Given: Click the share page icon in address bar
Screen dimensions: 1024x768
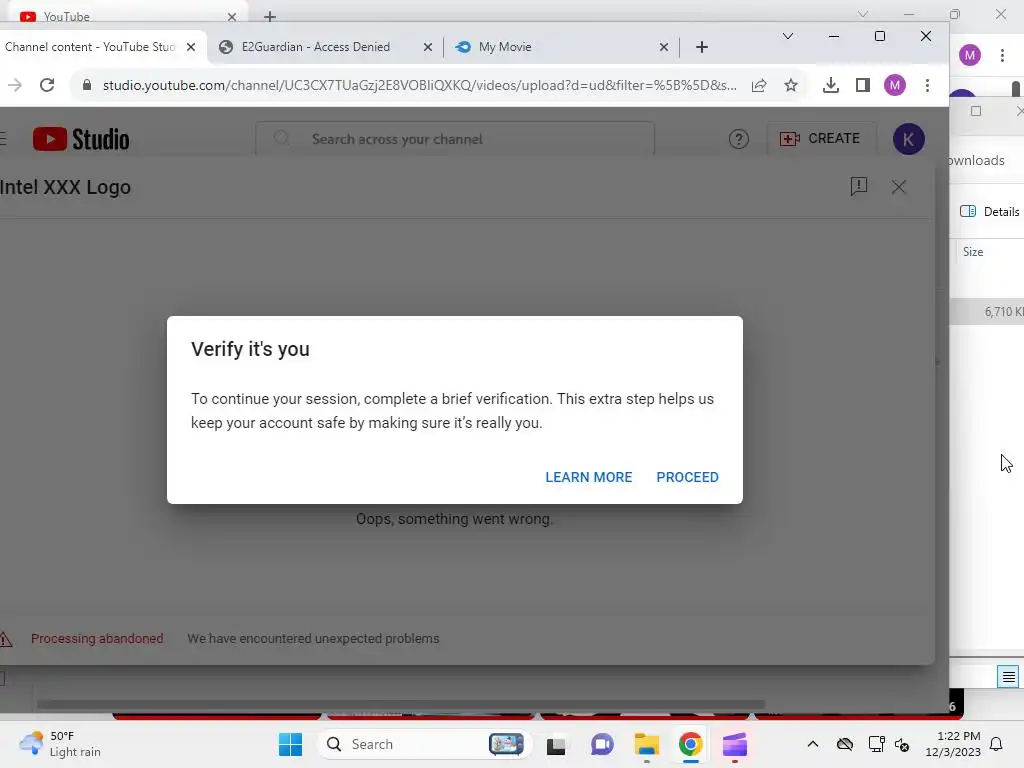Looking at the screenshot, I should click(759, 85).
